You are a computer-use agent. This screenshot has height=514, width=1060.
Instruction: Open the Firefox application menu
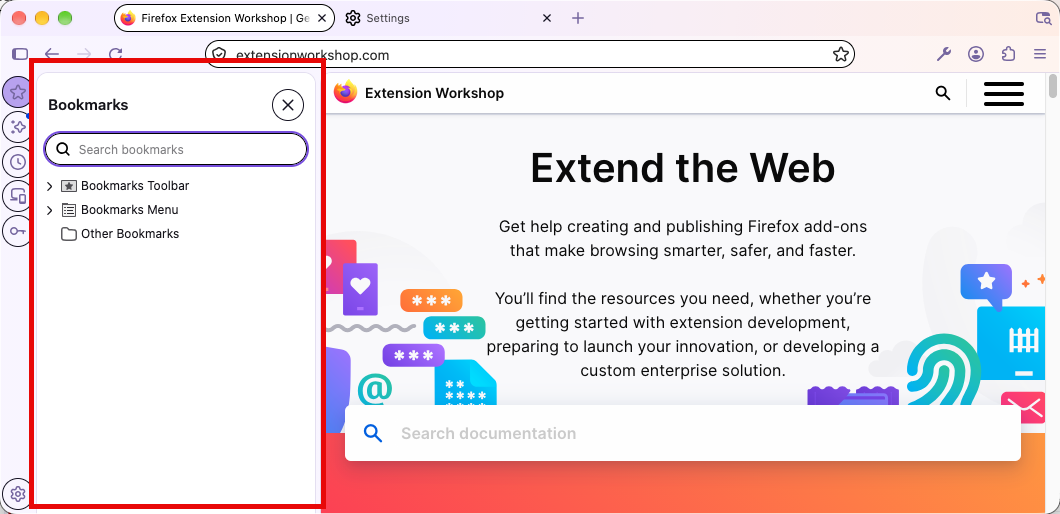coord(1040,54)
